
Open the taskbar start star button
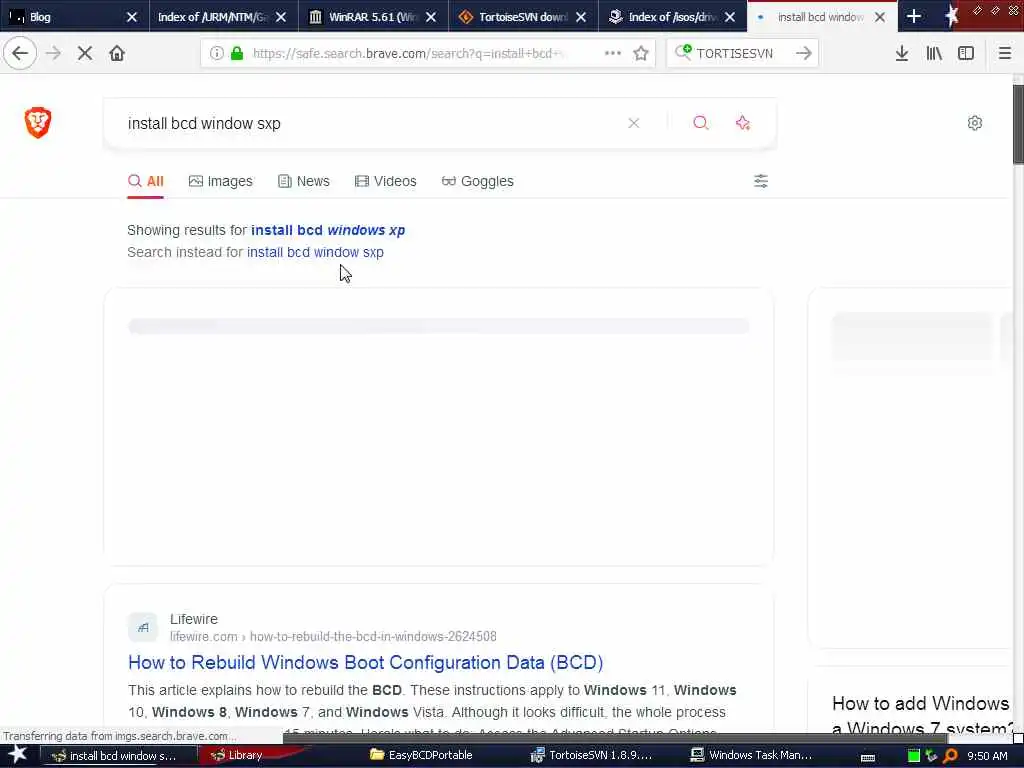(18, 755)
